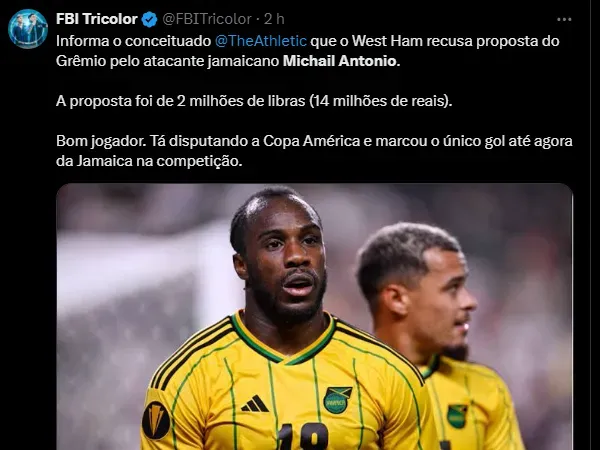Image resolution: width=600 pixels, height=450 pixels.
Task: Click the blue verified badge
Action: pos(149,19)
